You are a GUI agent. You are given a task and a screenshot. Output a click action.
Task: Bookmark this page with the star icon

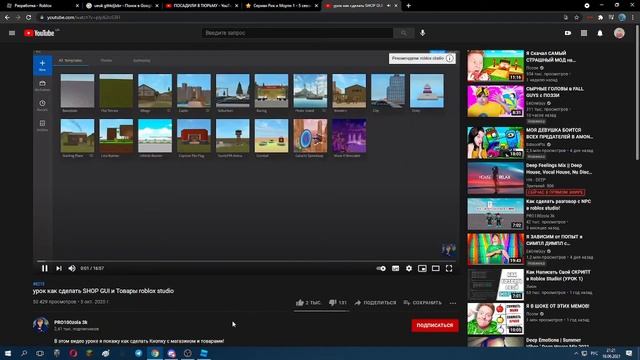click(576, 18)
